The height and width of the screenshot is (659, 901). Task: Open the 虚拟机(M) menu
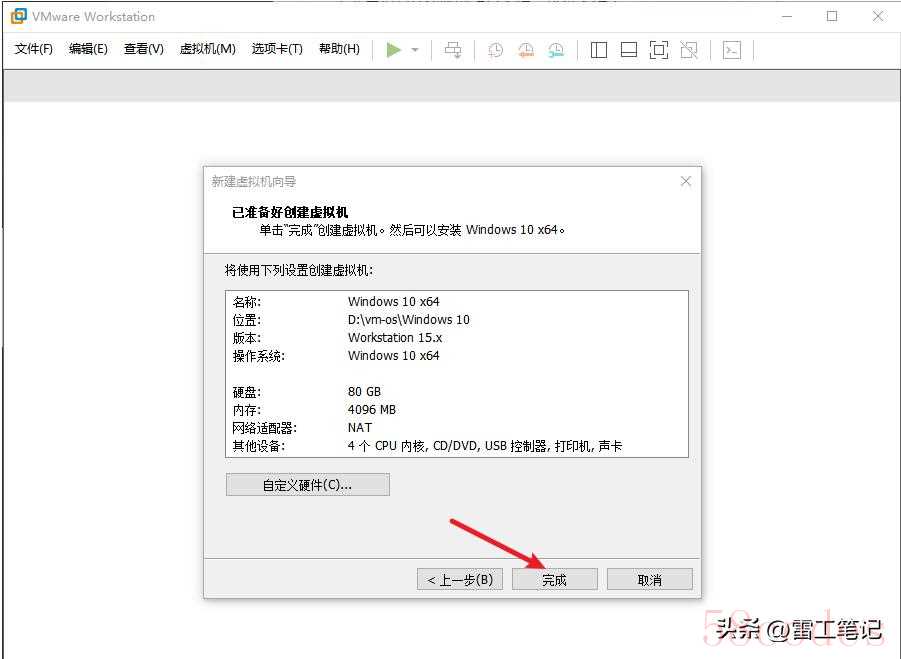coord(207,49)
